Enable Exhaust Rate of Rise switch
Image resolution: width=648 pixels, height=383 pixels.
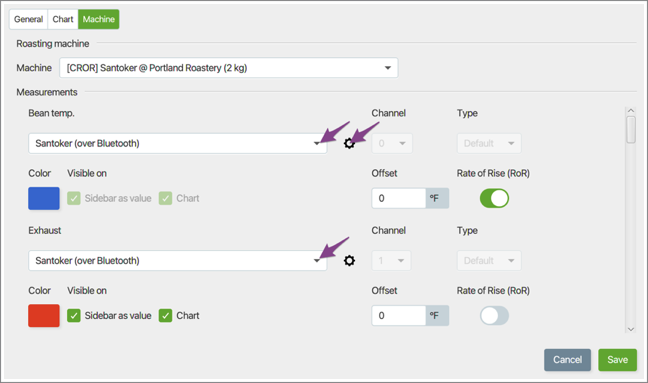(494, 316)
